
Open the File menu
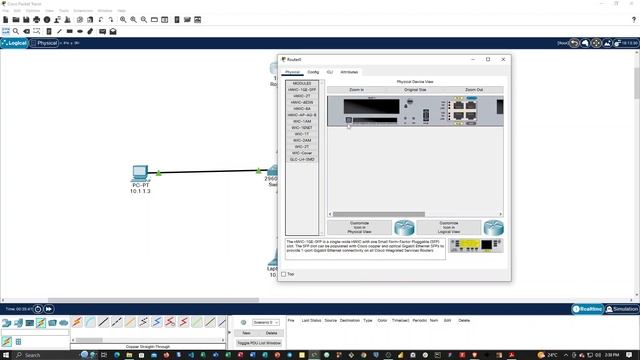point(5,11)
